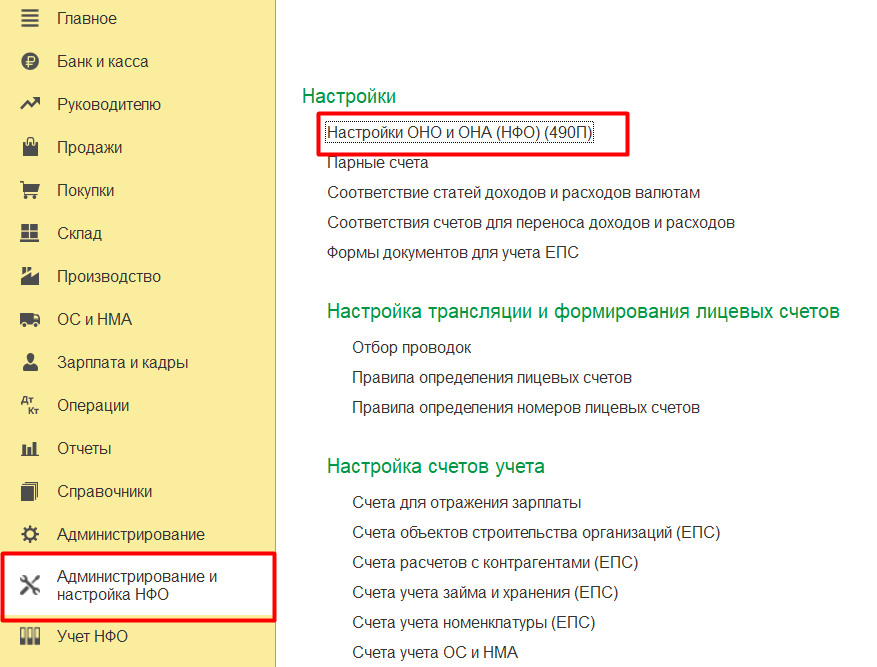Open Настройки ОНО и ОНА (НФО) (490П)
877x667 pixels.
tap(460, 132)
